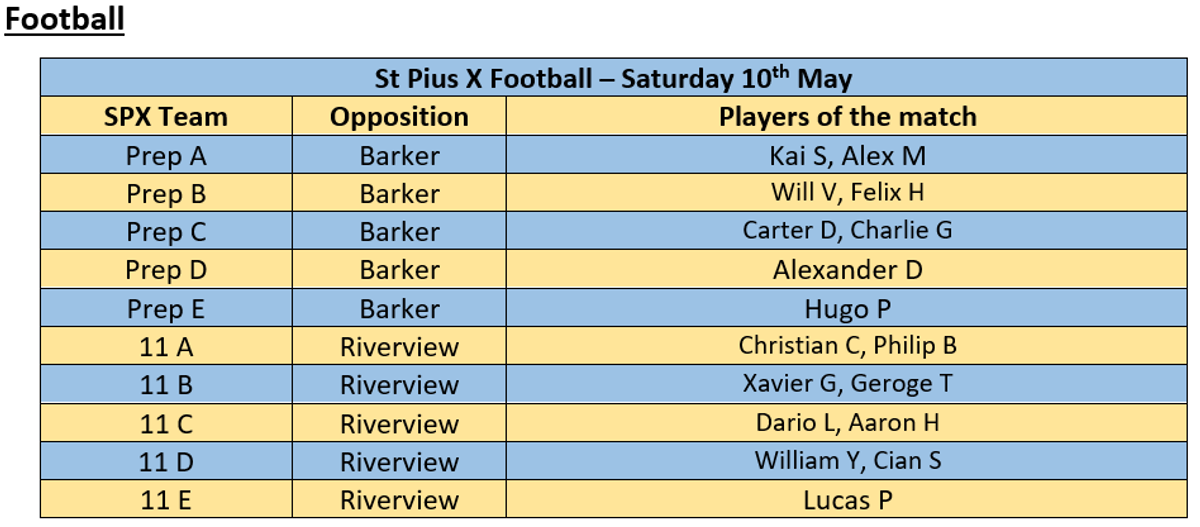Screen dimensions: 1200x527
Task: Click the SPX Team column header
Action: coord(166,117)
